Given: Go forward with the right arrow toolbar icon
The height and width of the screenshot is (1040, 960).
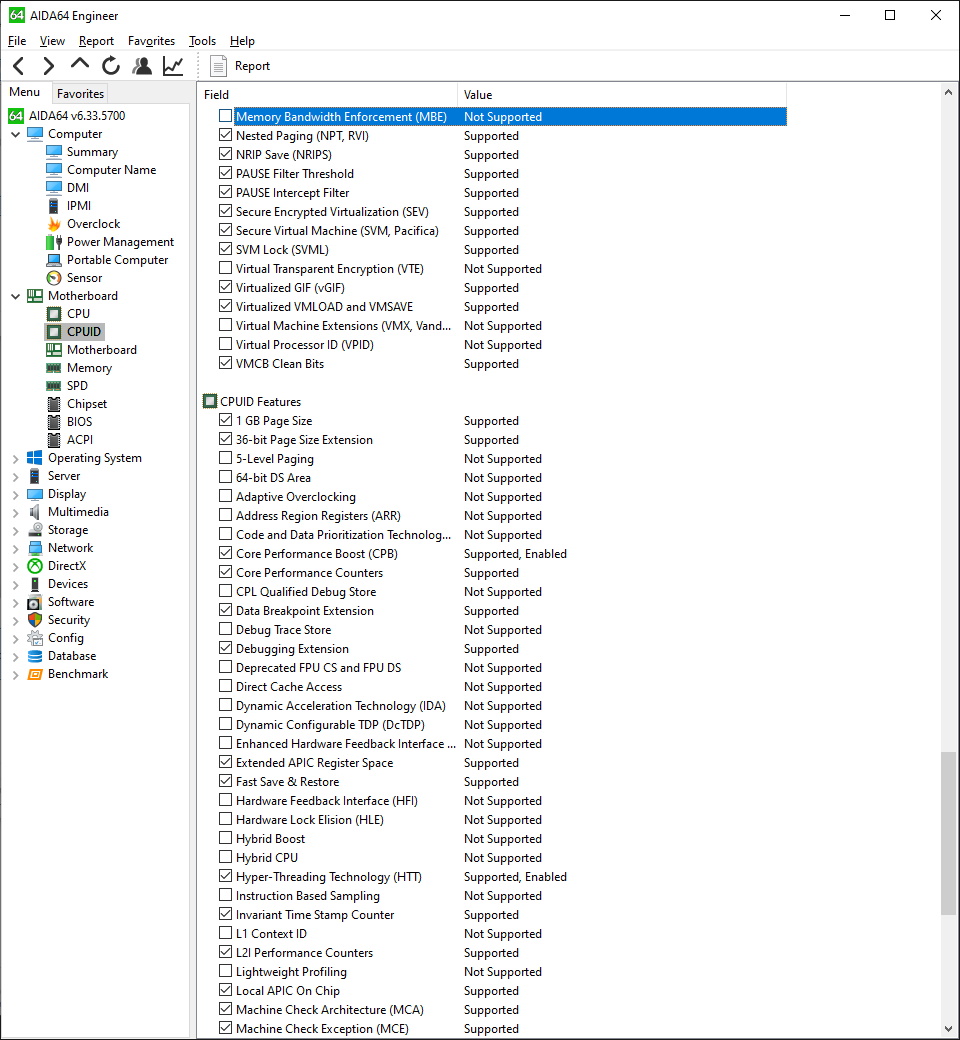Looking at the screenshot, I should pyautogui.click(x=48, y=66).
